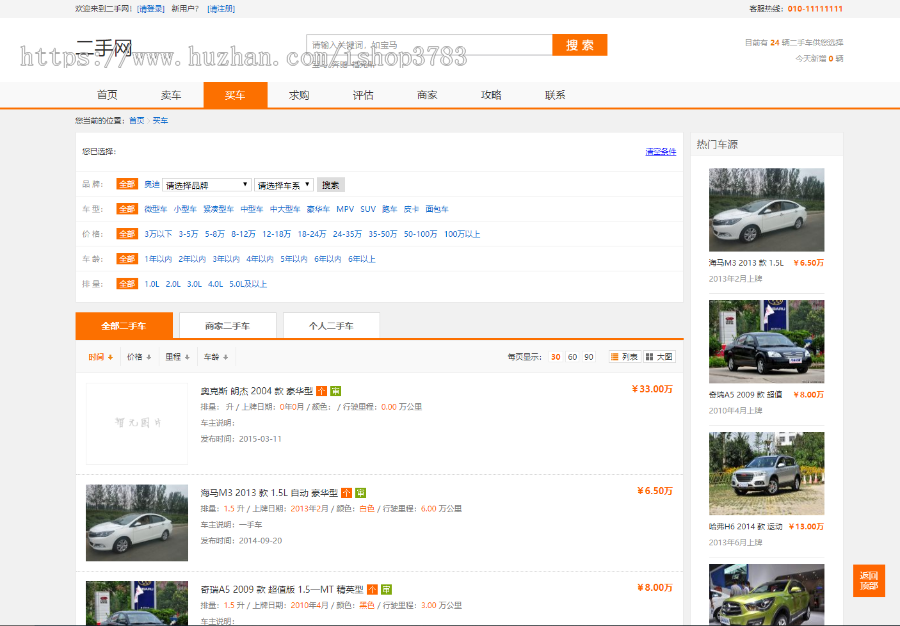The width and height of the screenshot is (900, 626).
Task: Click the green 审 badge on 海马M3 listing
Action: coord(360,493)
